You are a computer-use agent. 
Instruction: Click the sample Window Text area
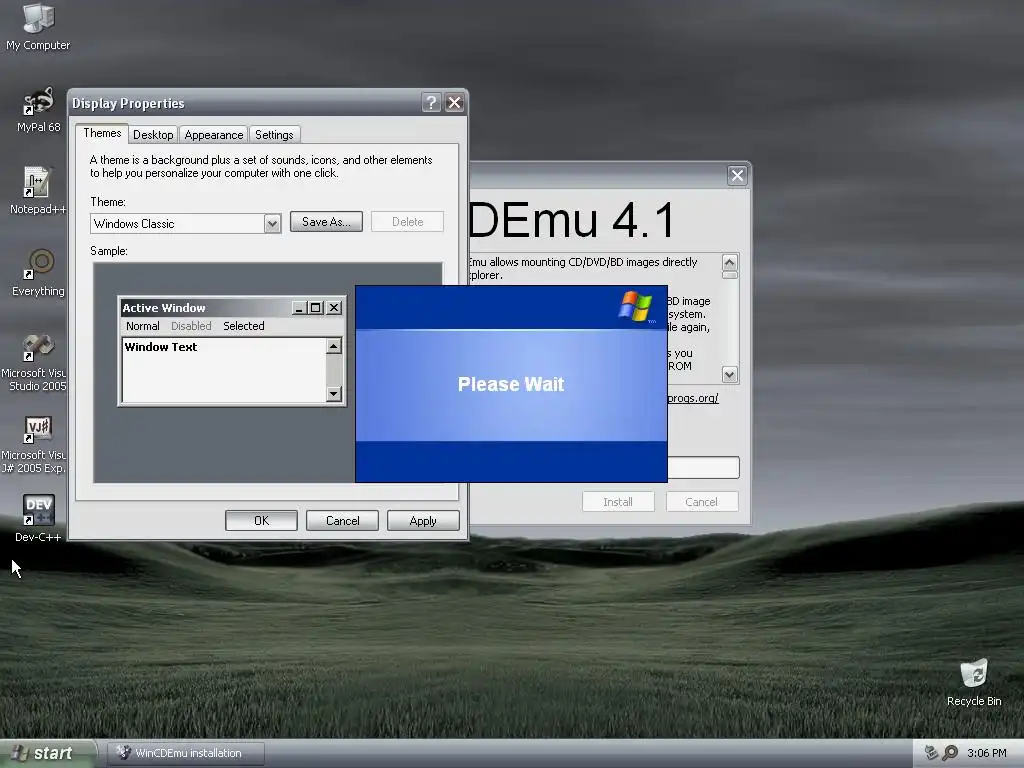point(223,370)
